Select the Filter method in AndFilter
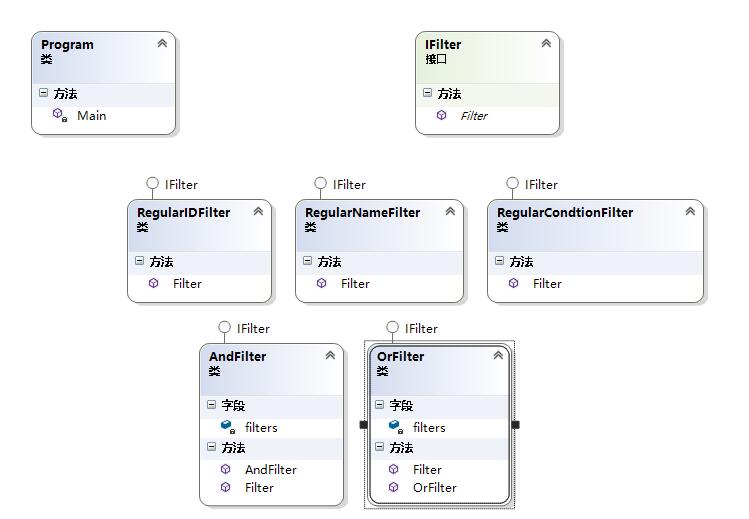 click(259, 487)
